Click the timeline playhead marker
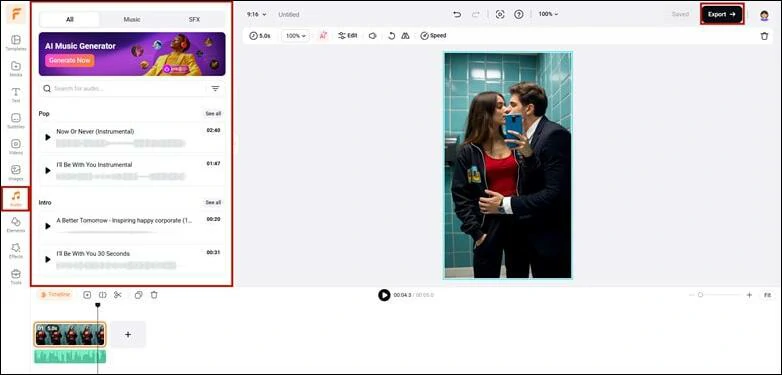Image resolution: width=782 pixels, height=375 pixels. tap(98, 305)
